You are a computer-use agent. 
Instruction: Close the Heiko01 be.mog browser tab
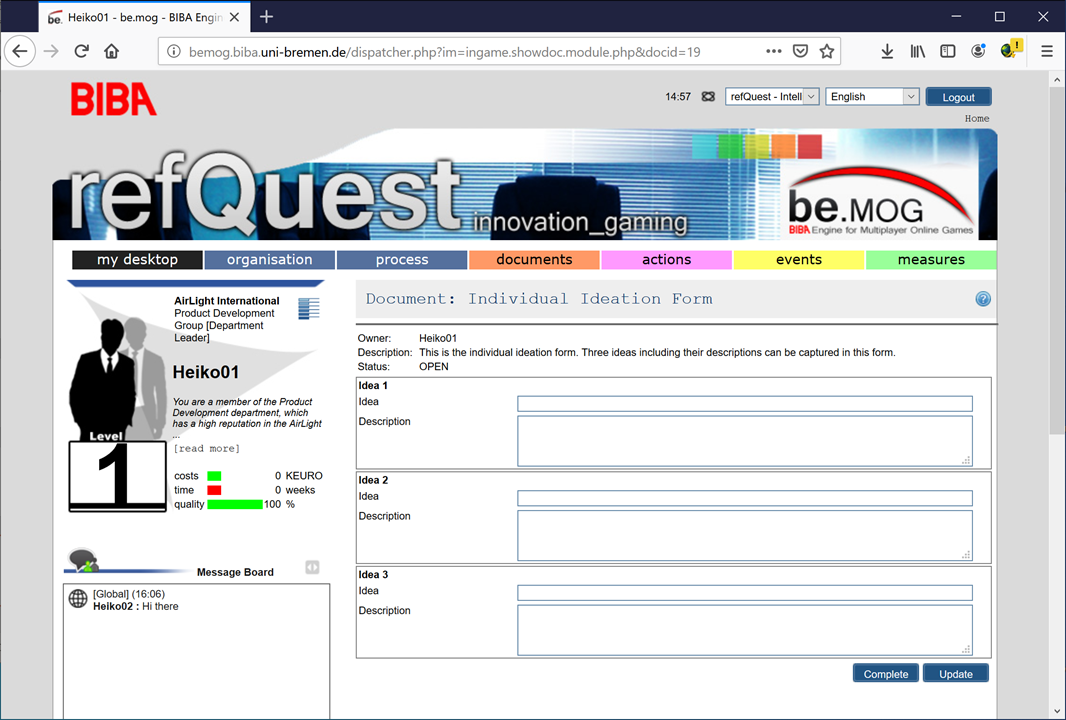click(235, 18)
